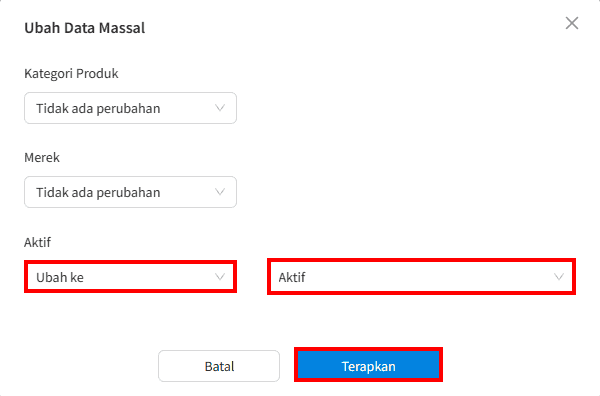Expand the Merek dropdown list
600x396 pixels.
[130, 192]
